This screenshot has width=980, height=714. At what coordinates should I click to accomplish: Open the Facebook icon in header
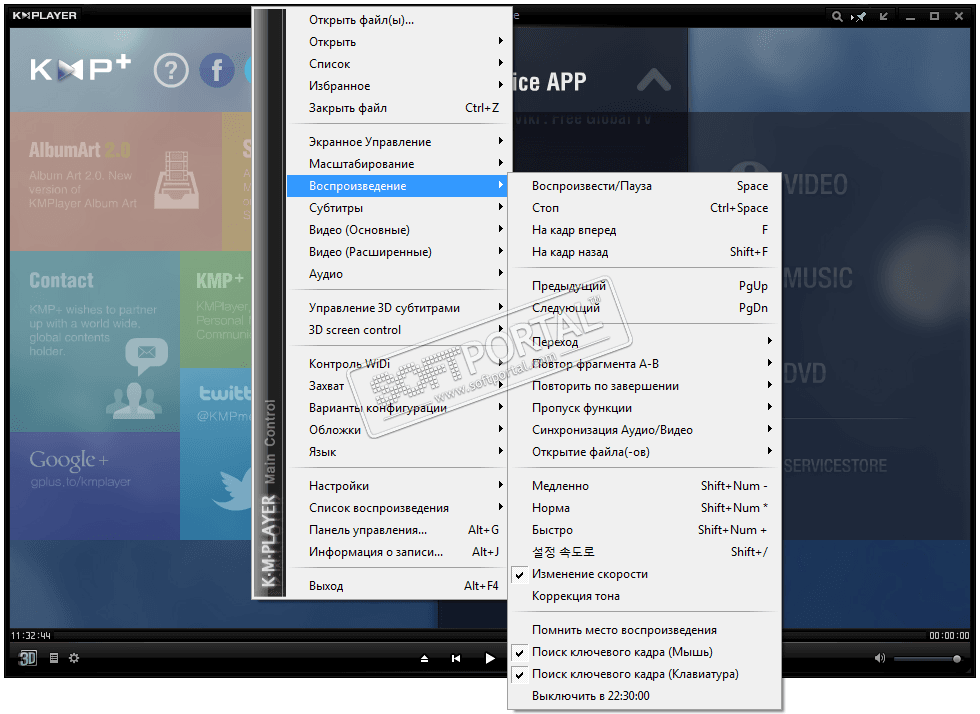click(217, 70)
